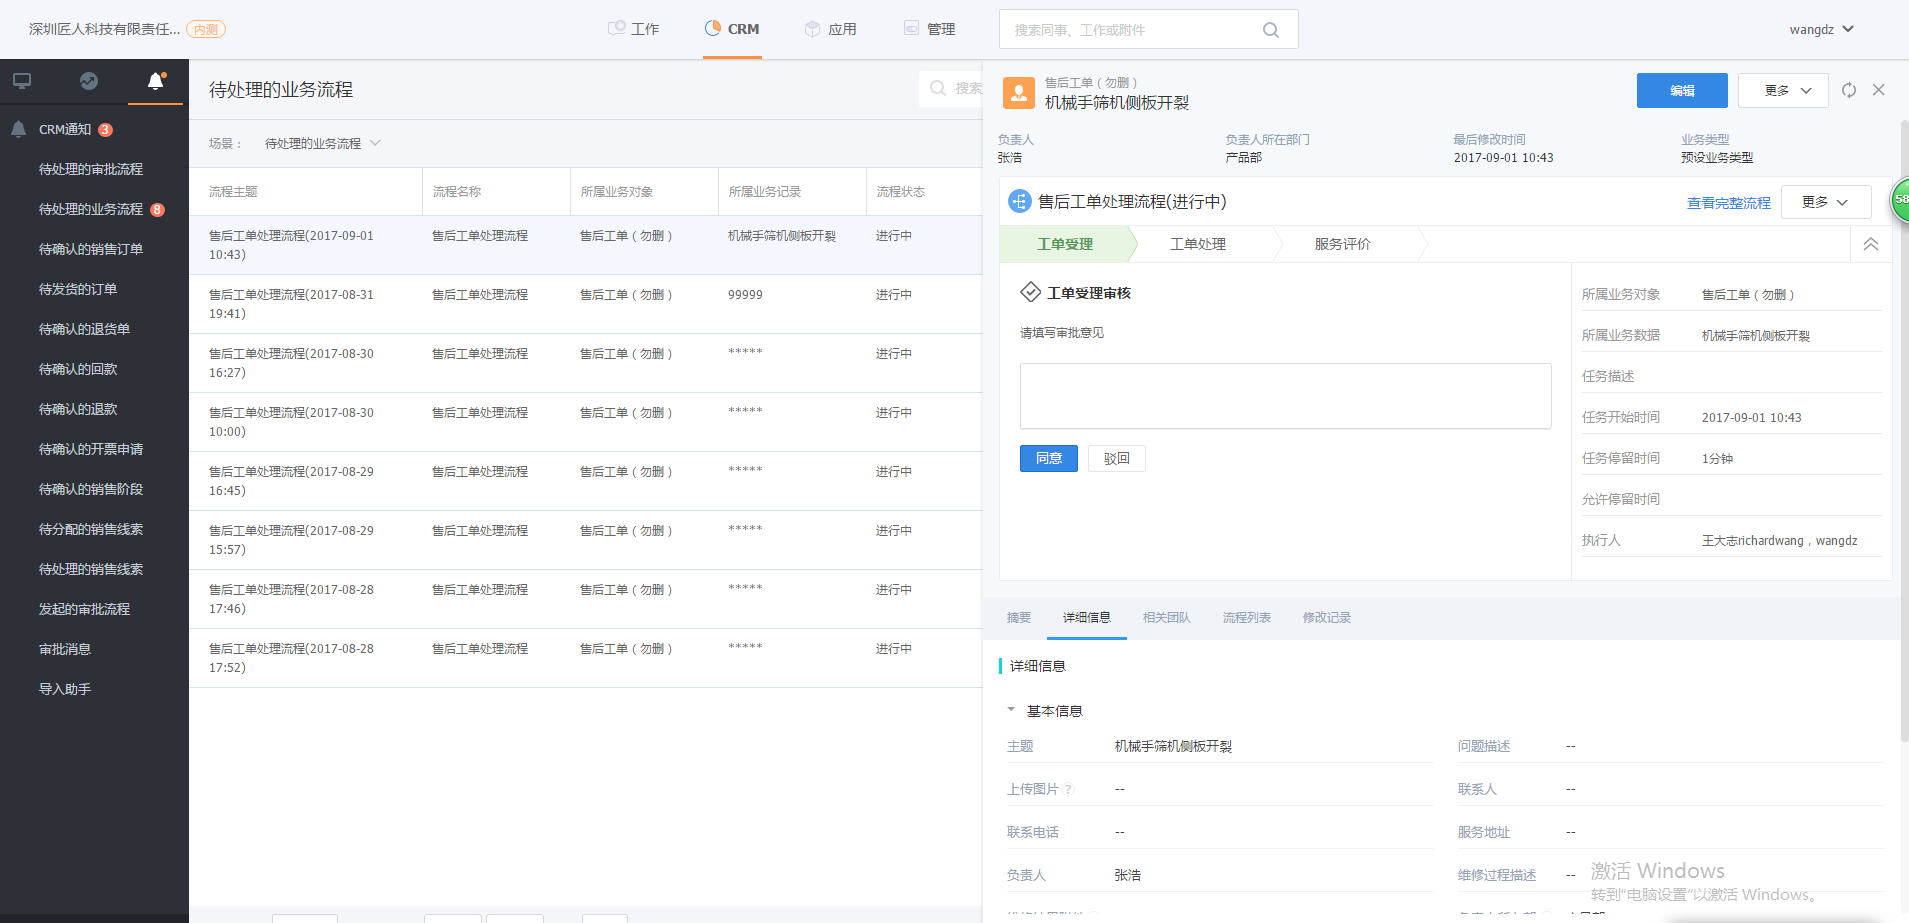Screen dimensions: 1909x923
Task: Click the refresh icon in detail panel
Action: [1849, 90]
